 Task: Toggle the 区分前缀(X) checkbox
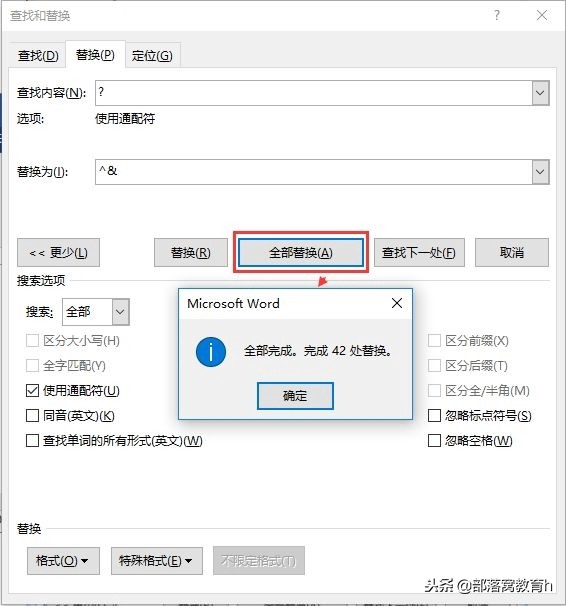(434, 341)
